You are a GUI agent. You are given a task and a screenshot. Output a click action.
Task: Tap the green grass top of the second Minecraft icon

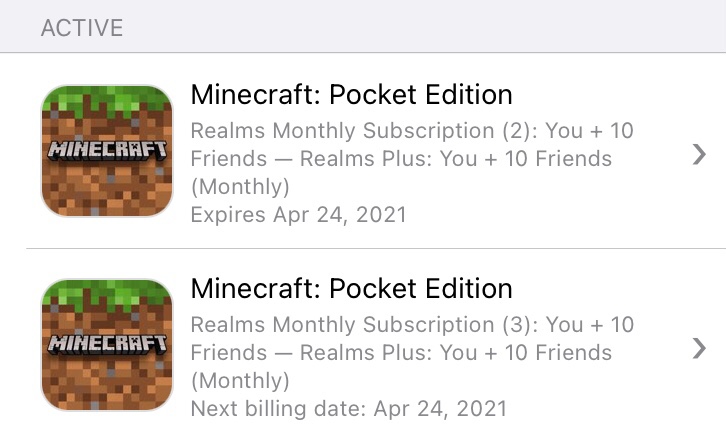tap(107, 292)
